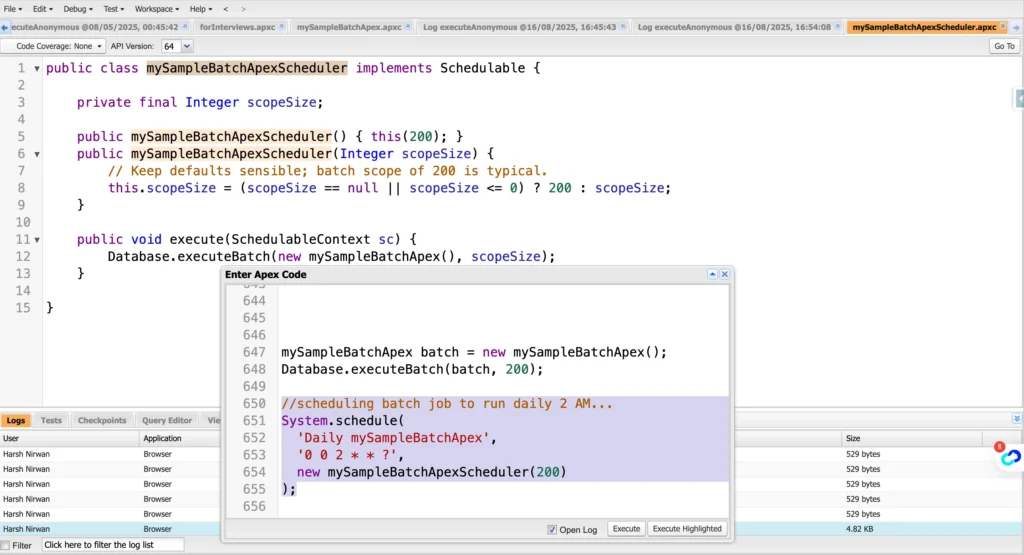Screen dimensions: 1024x555
Task: Close the Log executeAnonymous 16:45:43 tab
Action: tap(623, 27)
